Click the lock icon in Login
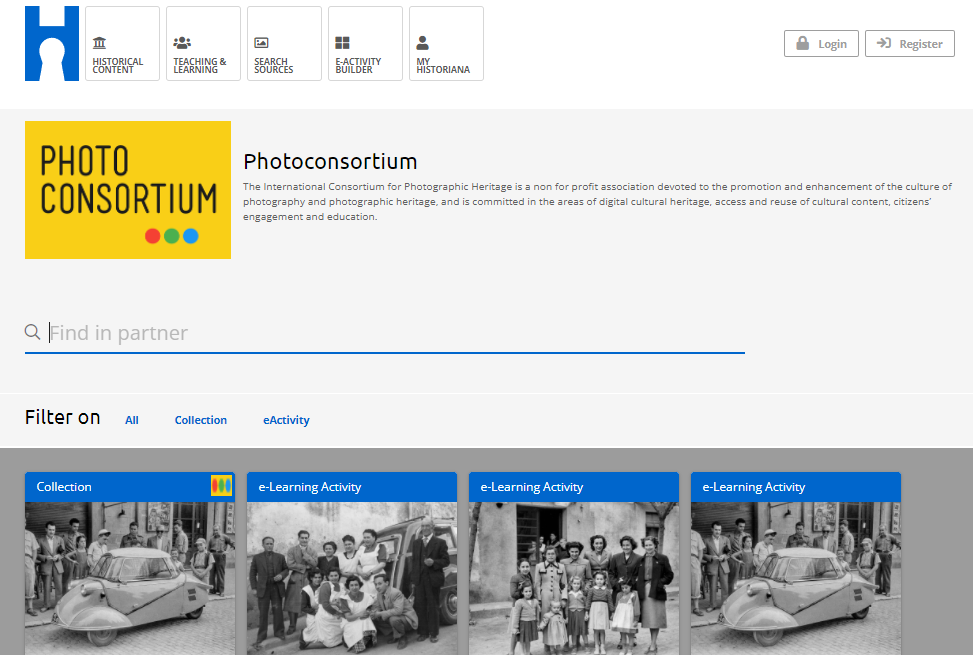Viewport: 973px width, 655px height. coord(802,43)
